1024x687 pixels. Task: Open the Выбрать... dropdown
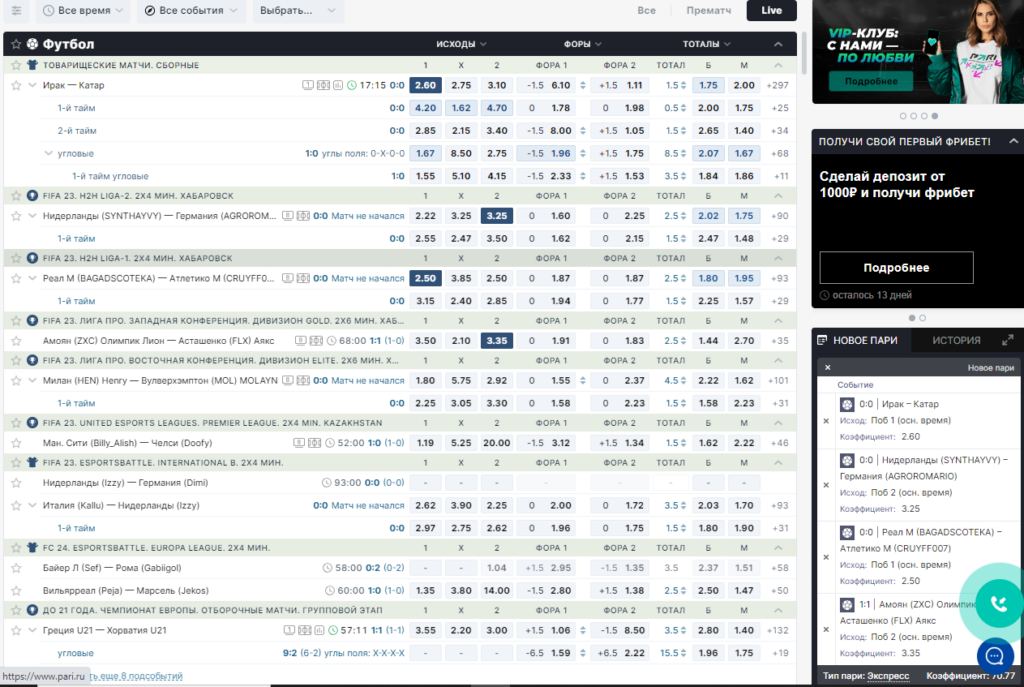pos(297,10)
